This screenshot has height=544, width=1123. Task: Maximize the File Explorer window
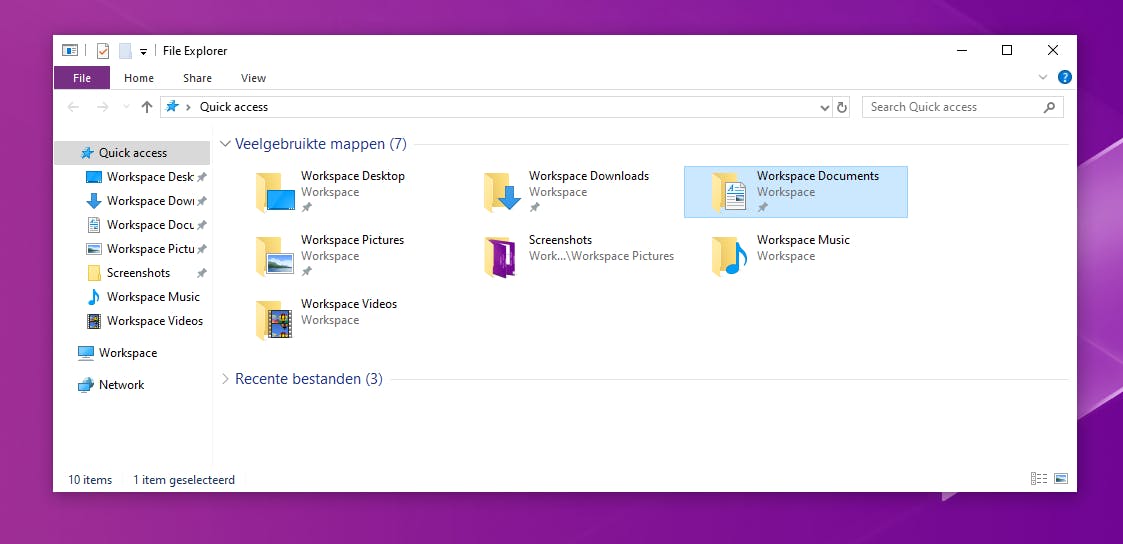click(x=1007, y=50)
